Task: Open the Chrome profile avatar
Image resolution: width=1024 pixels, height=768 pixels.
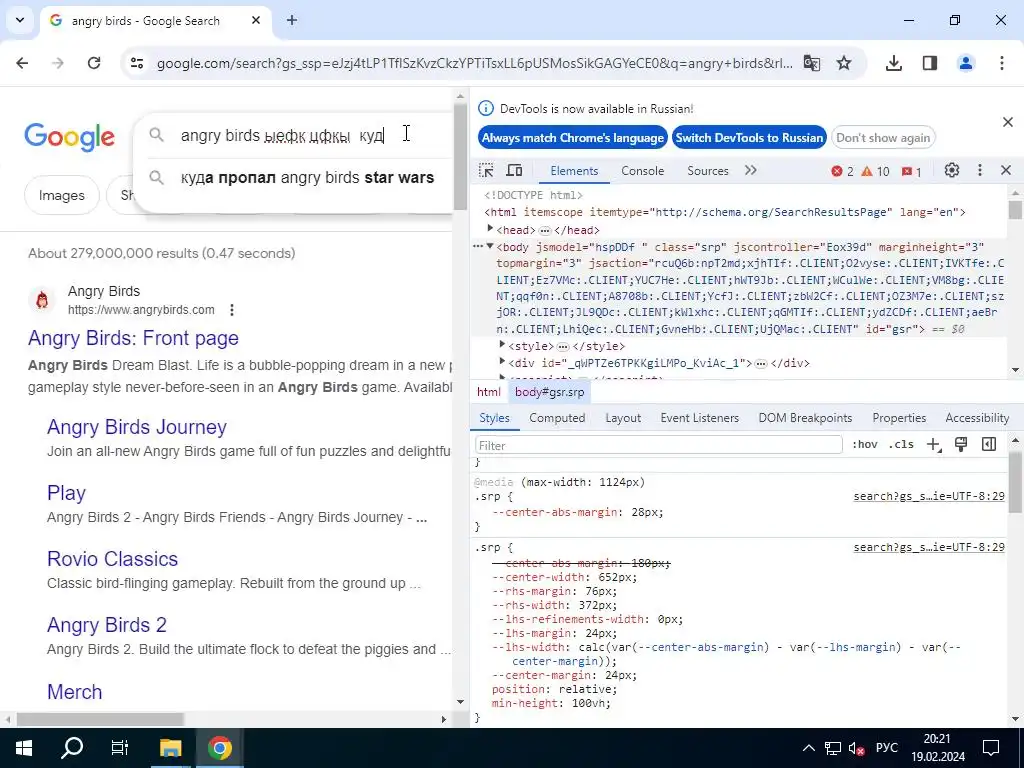Action: click(966, 63)
